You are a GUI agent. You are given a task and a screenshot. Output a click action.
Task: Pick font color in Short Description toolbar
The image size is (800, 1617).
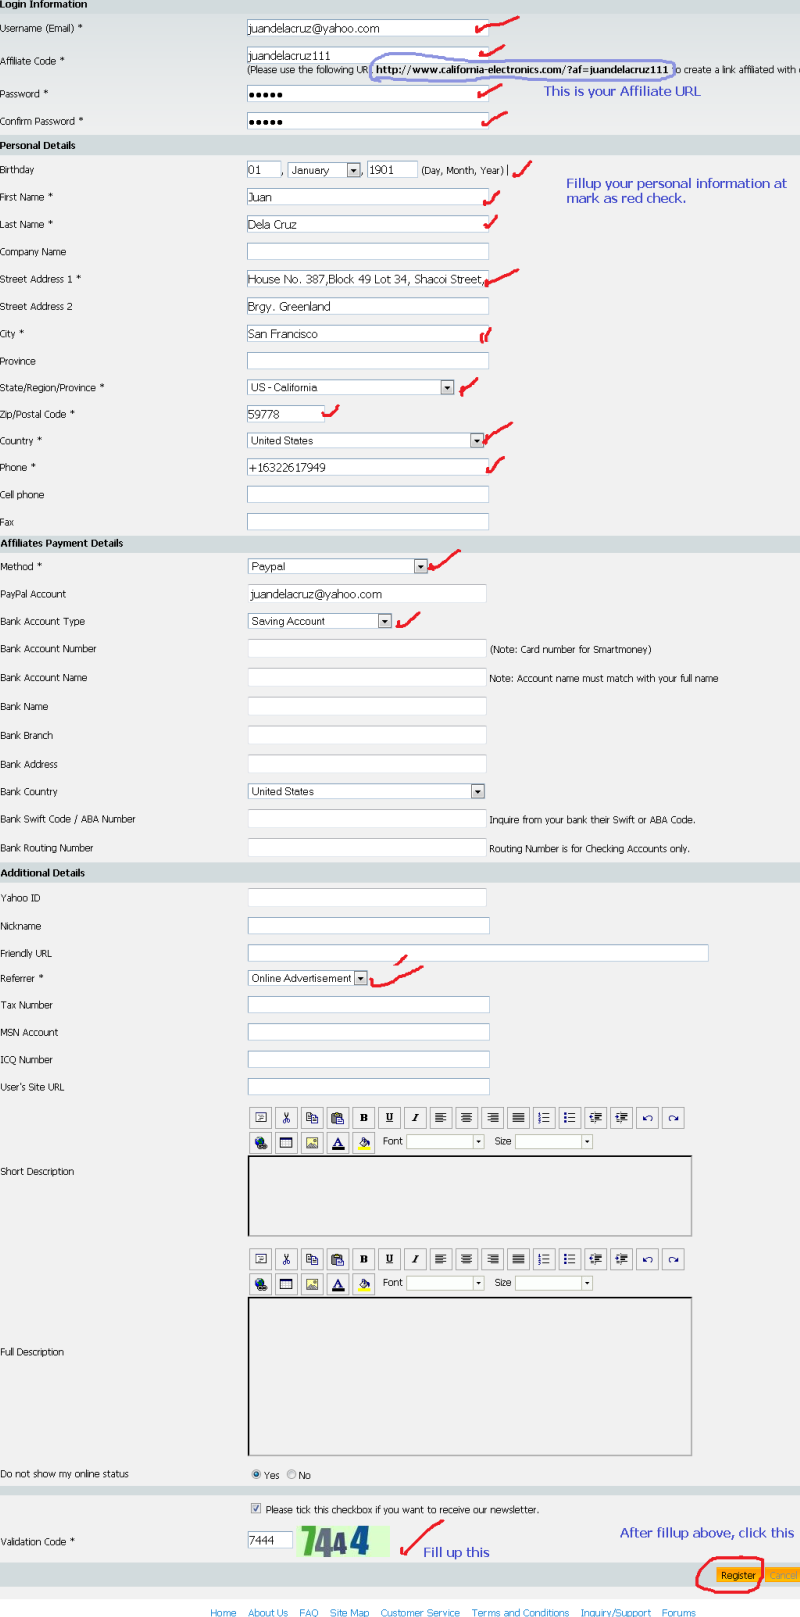pyautogui.click(x=338, y=1142)
